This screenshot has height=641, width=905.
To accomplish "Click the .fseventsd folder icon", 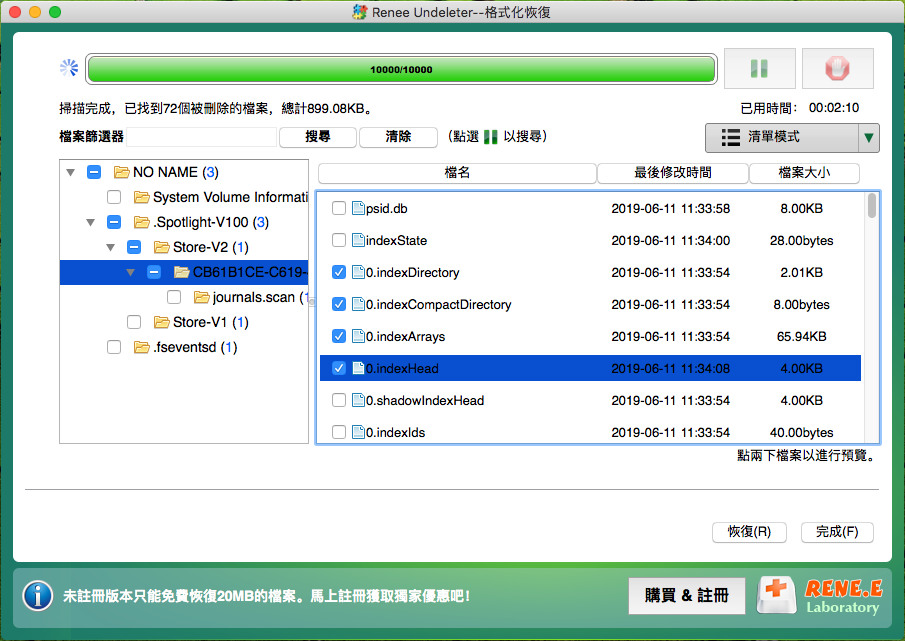I will (x=141, y=347).
